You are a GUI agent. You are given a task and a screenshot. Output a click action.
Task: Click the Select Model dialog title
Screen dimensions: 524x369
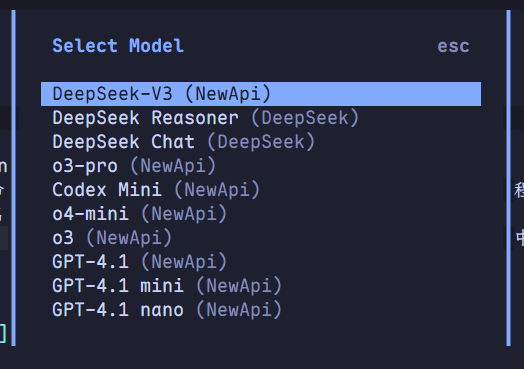118,45
